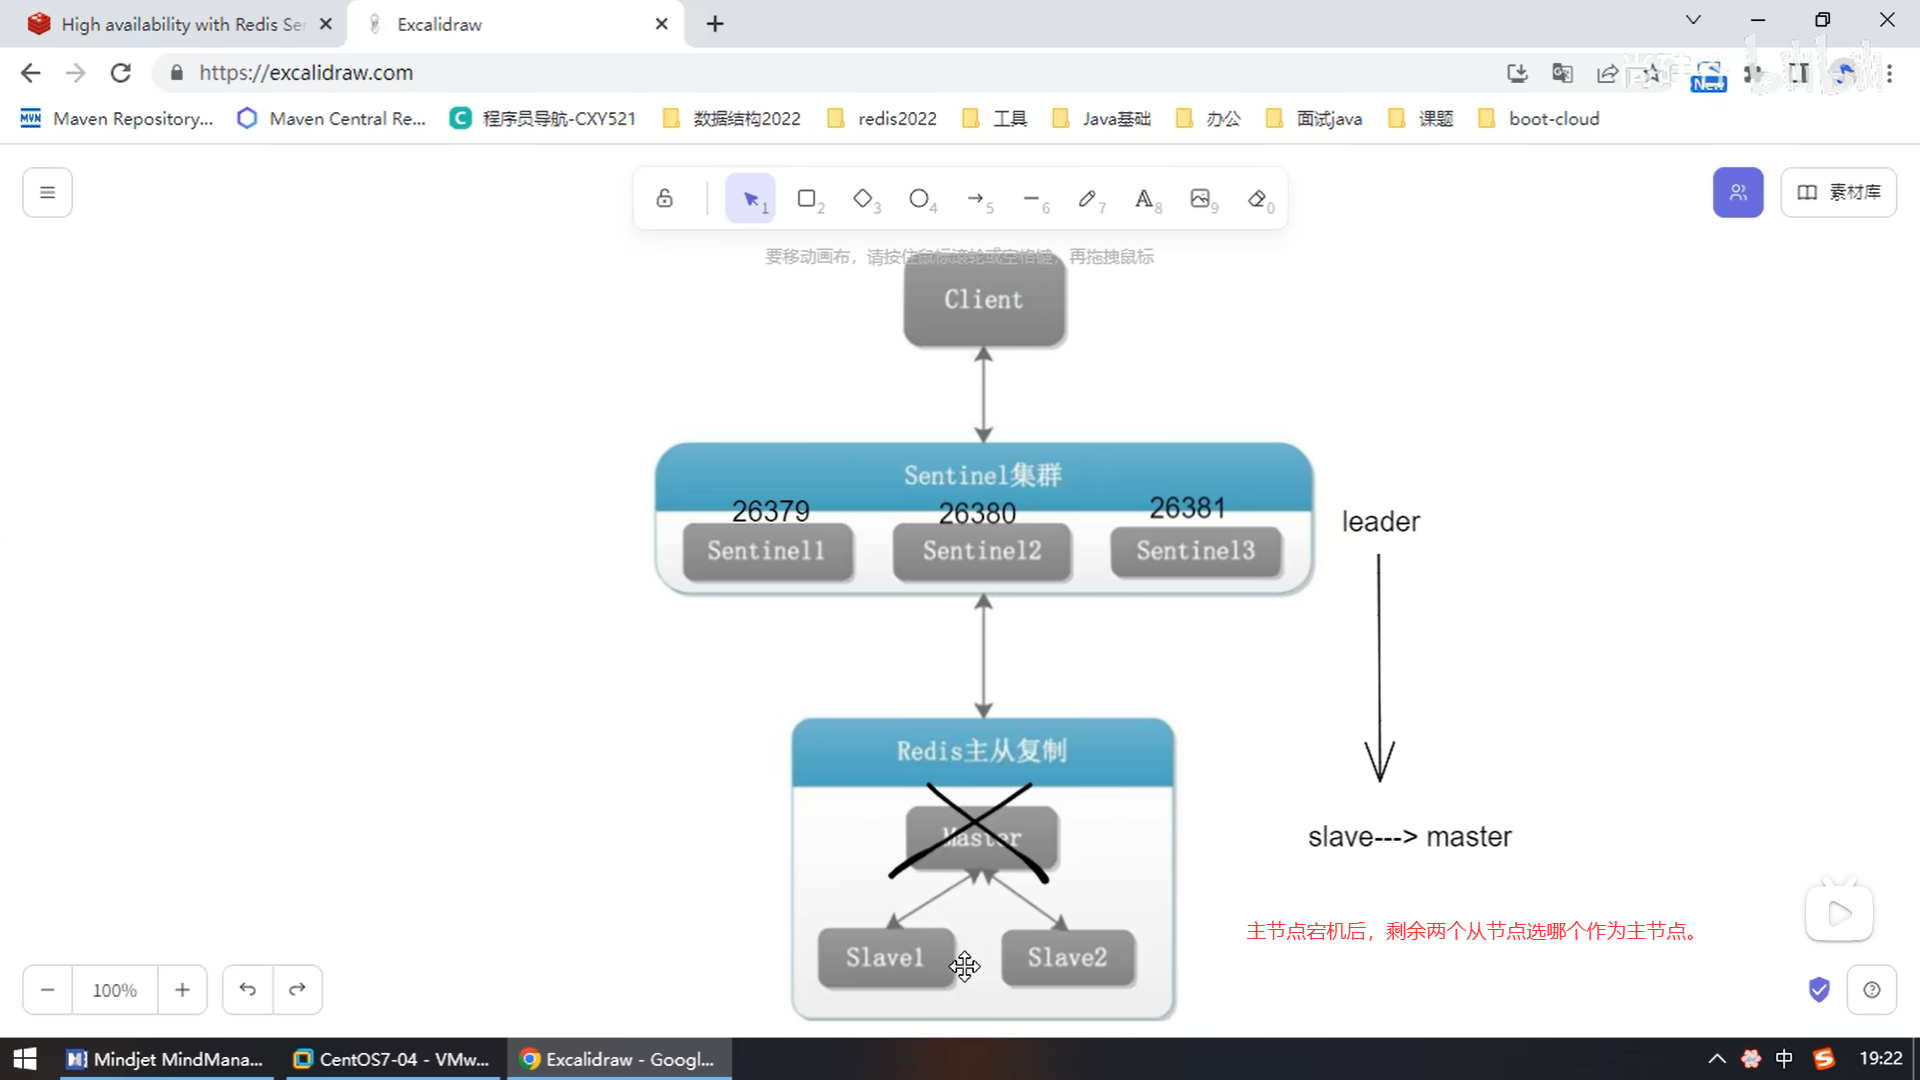Select the Arrow tool
The width and height of the screenshot is (1920, 1080).
(977, 199)
